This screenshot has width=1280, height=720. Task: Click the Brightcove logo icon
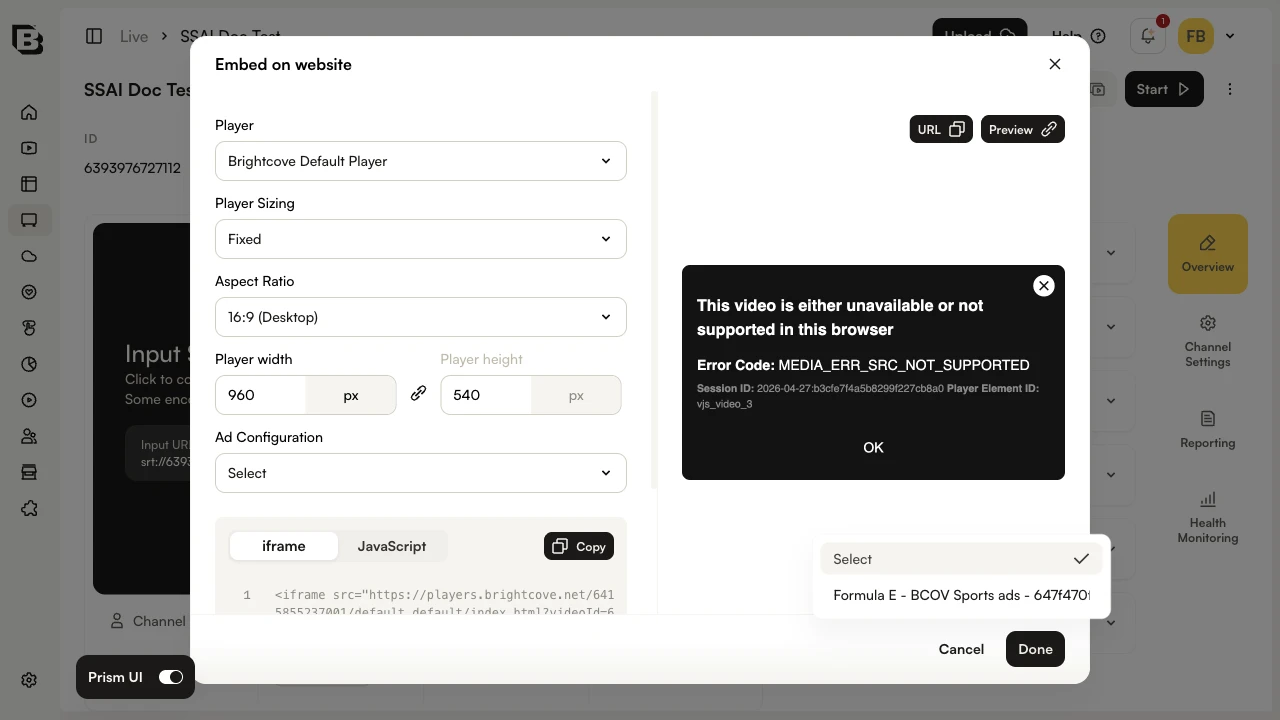(28, 39)
